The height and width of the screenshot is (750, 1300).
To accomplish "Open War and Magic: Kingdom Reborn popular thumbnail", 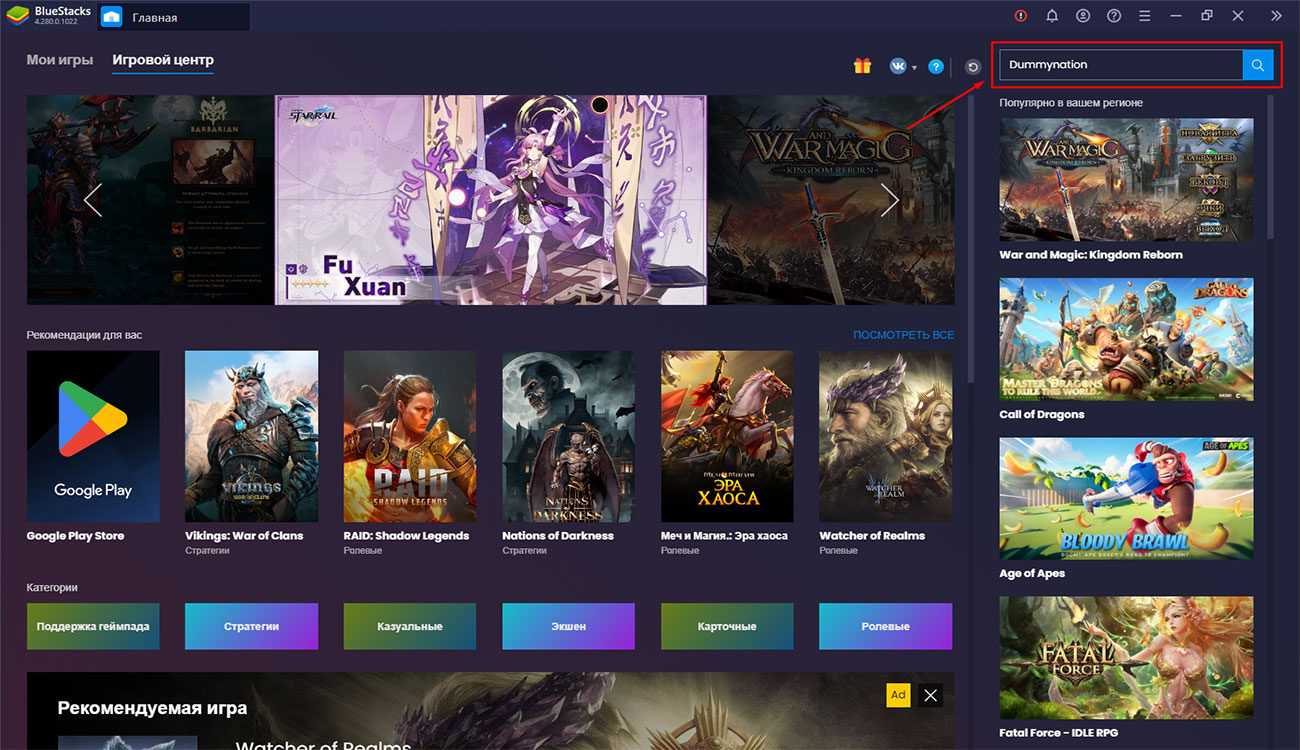I will point(1126,180).
